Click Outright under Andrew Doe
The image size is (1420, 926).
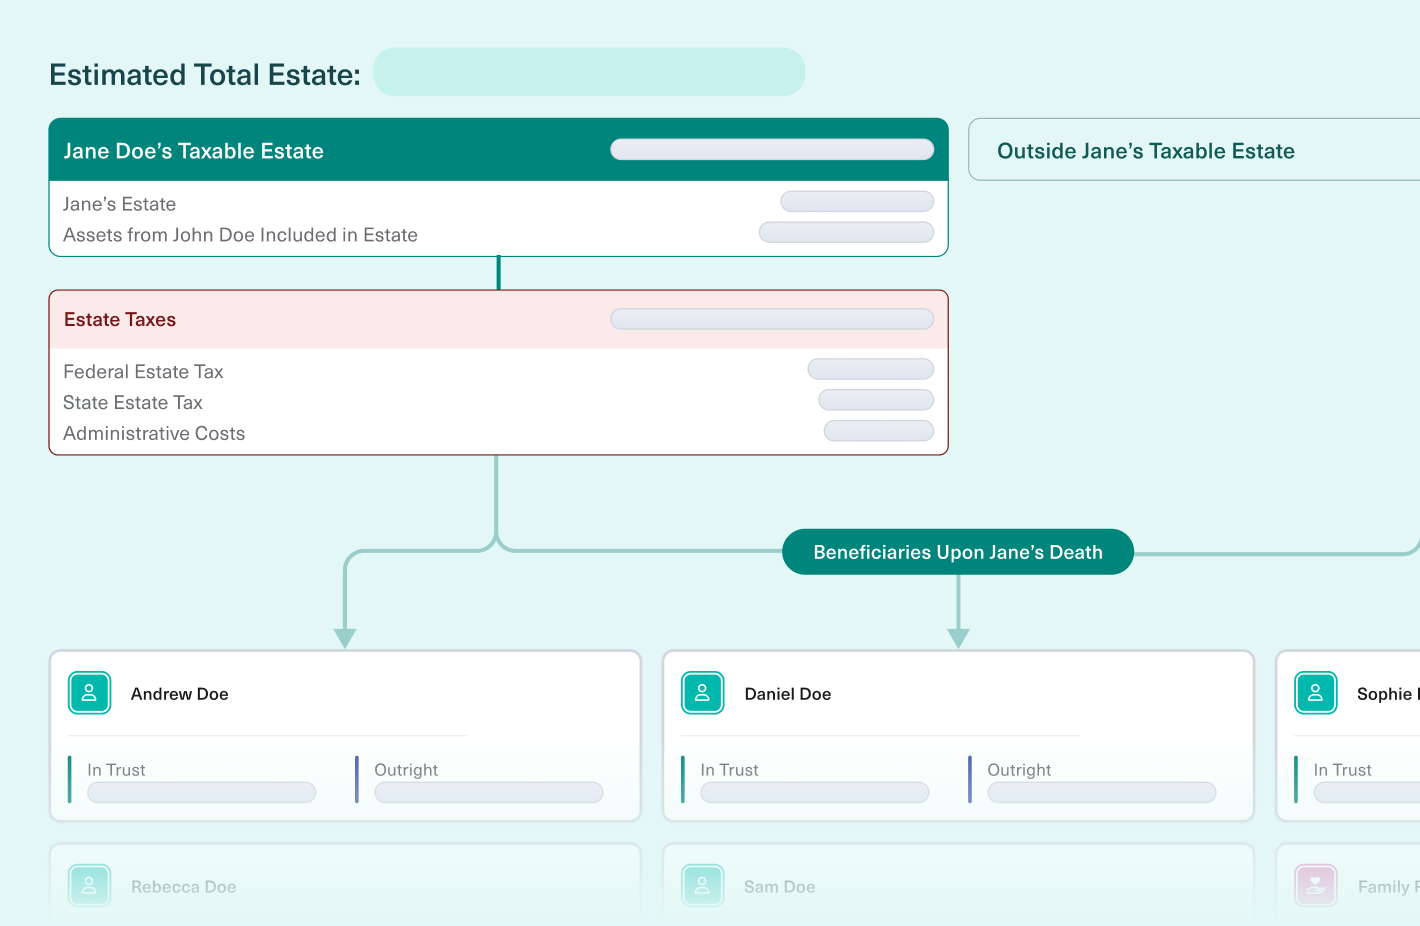click(406, 770)
